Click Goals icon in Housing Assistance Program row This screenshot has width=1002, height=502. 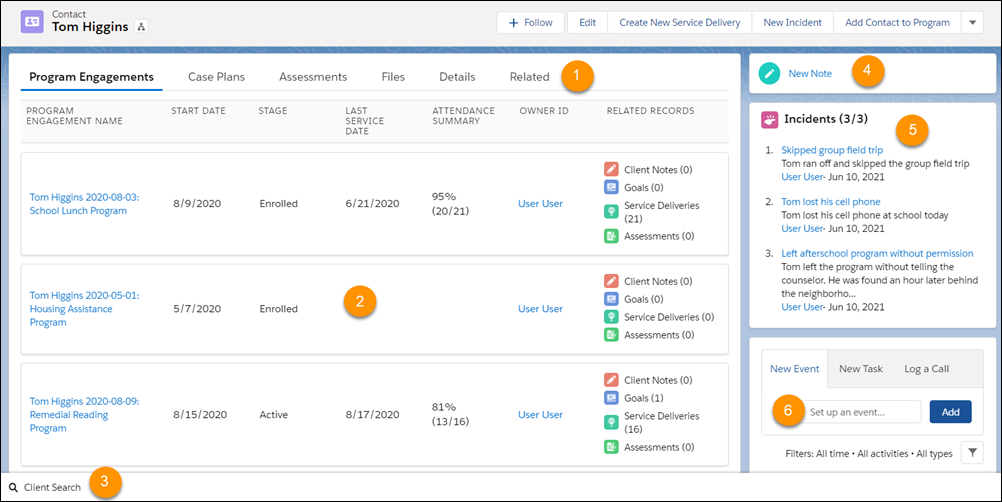pos(611,299)
